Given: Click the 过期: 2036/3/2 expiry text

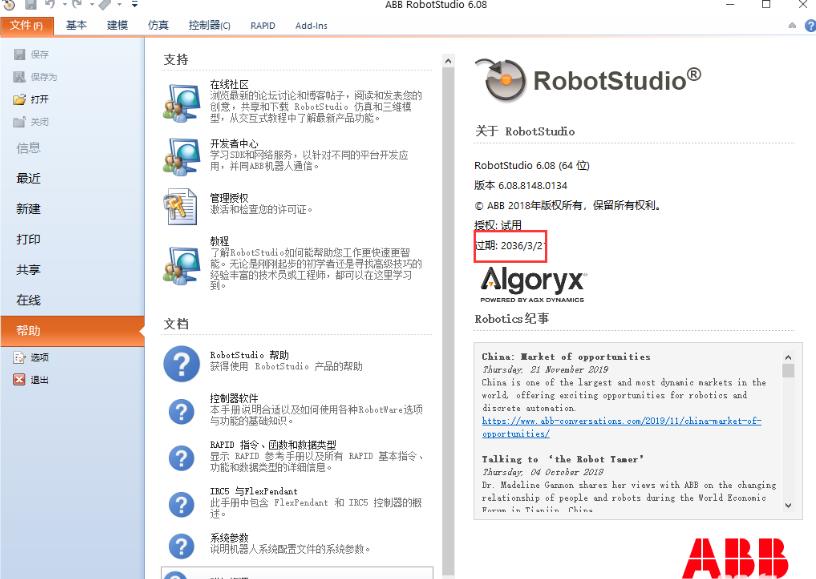Looking at the screenshot, I should [x=509, y=246].
